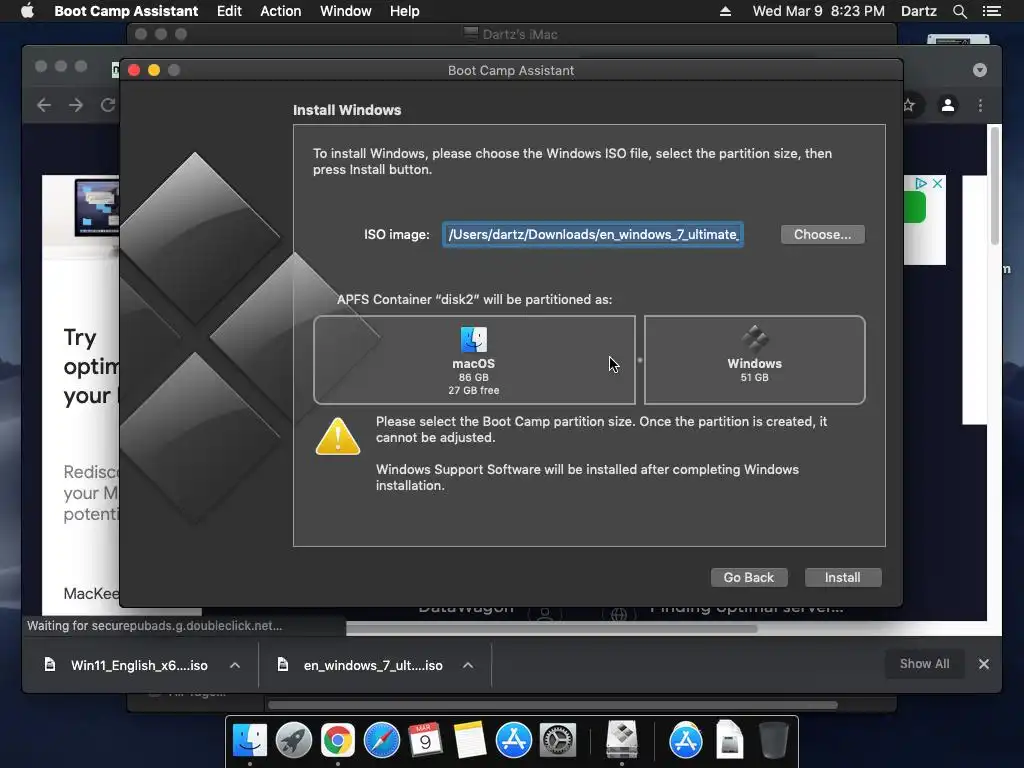
Task: Open System Preferences from the Dock
Action: pos(557,741)
